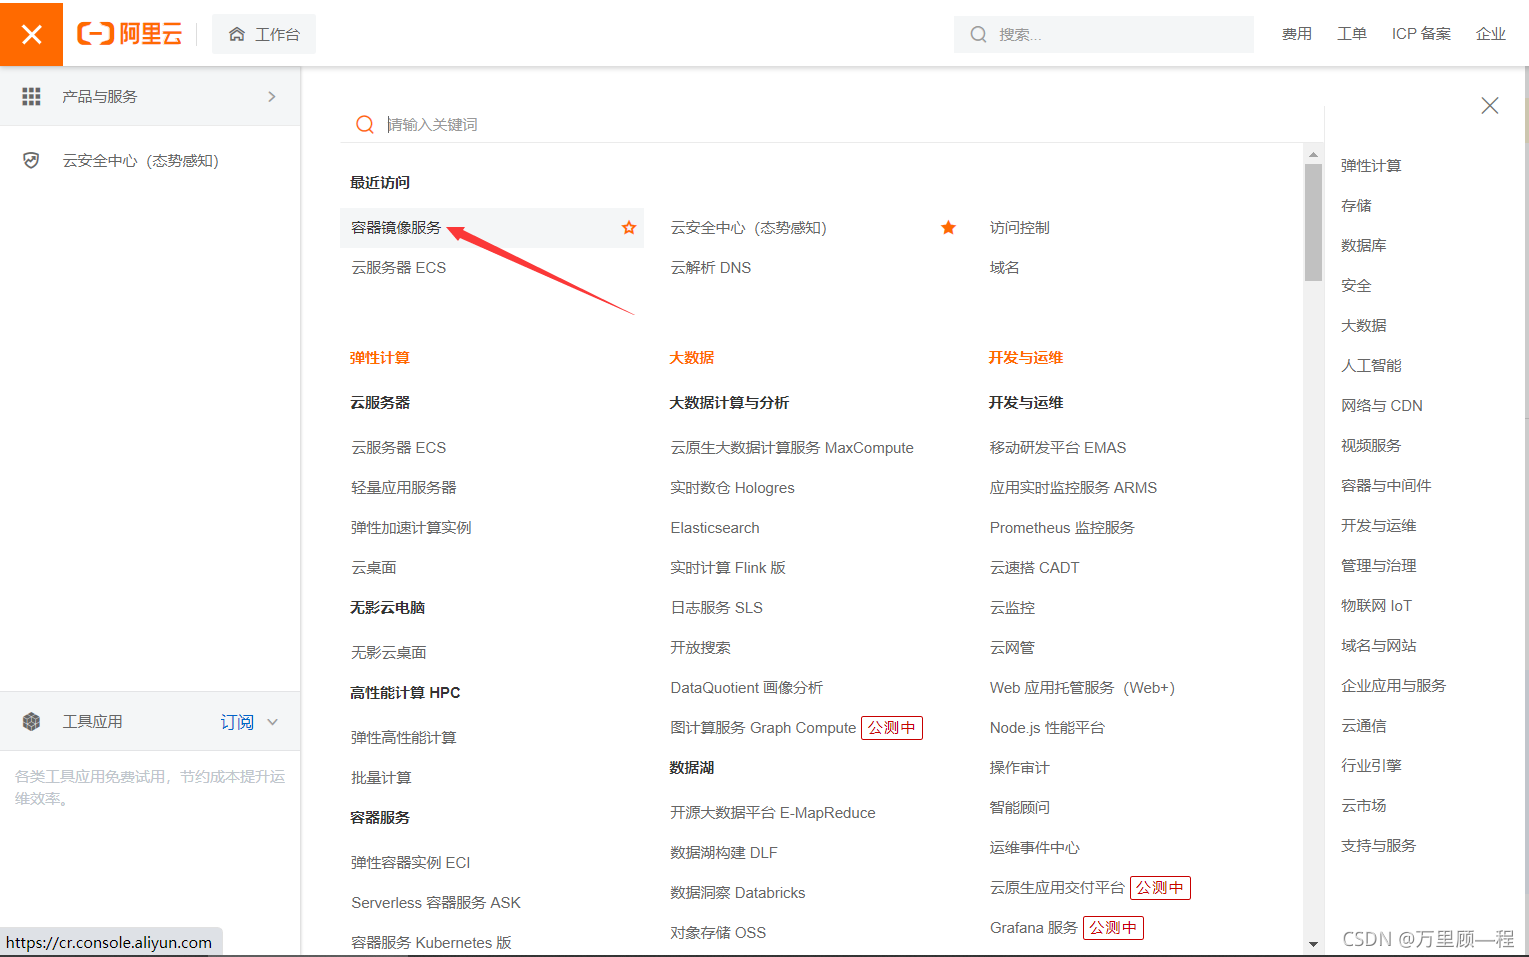Open the 企业 menu
Image resolution: width=1529 pixels, height=957 pixels.
click(x=1491, y=34)
